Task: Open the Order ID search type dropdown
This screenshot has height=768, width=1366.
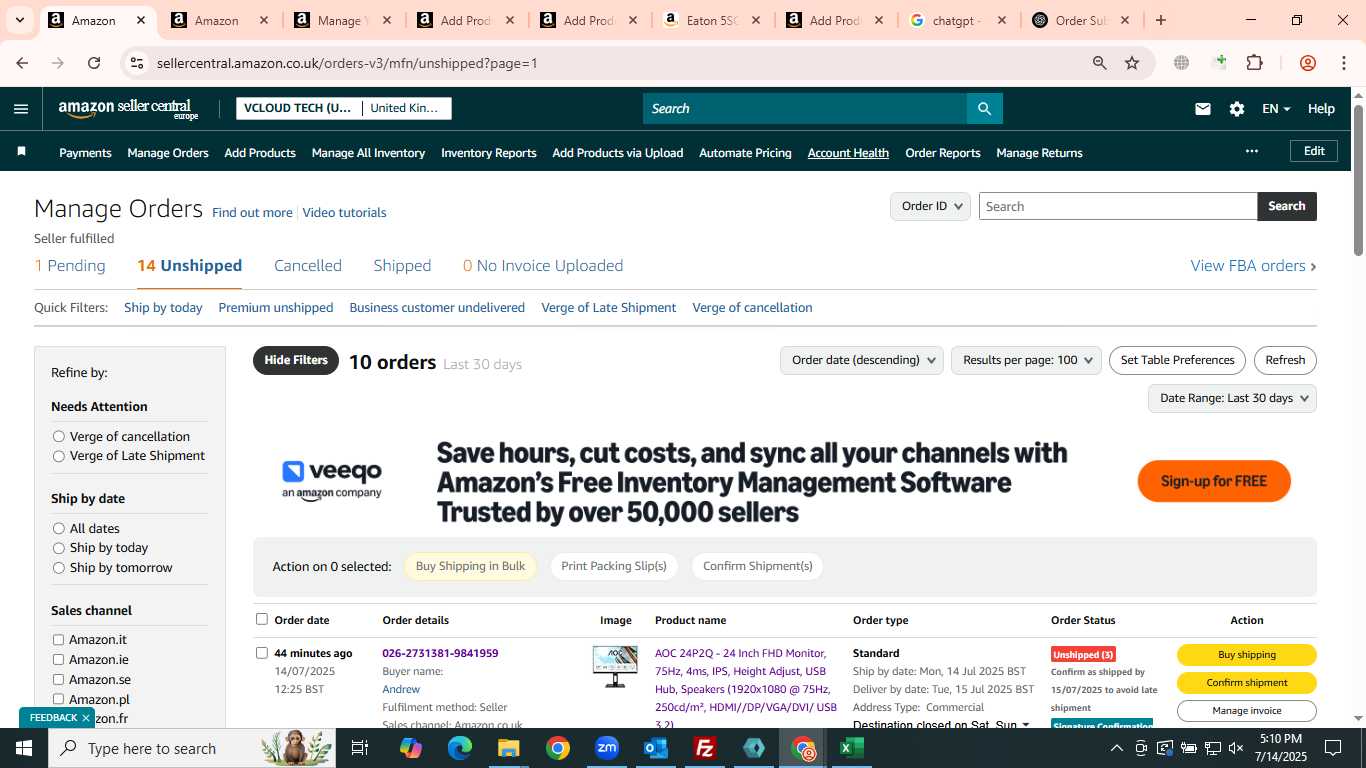Action: [930, 206]
